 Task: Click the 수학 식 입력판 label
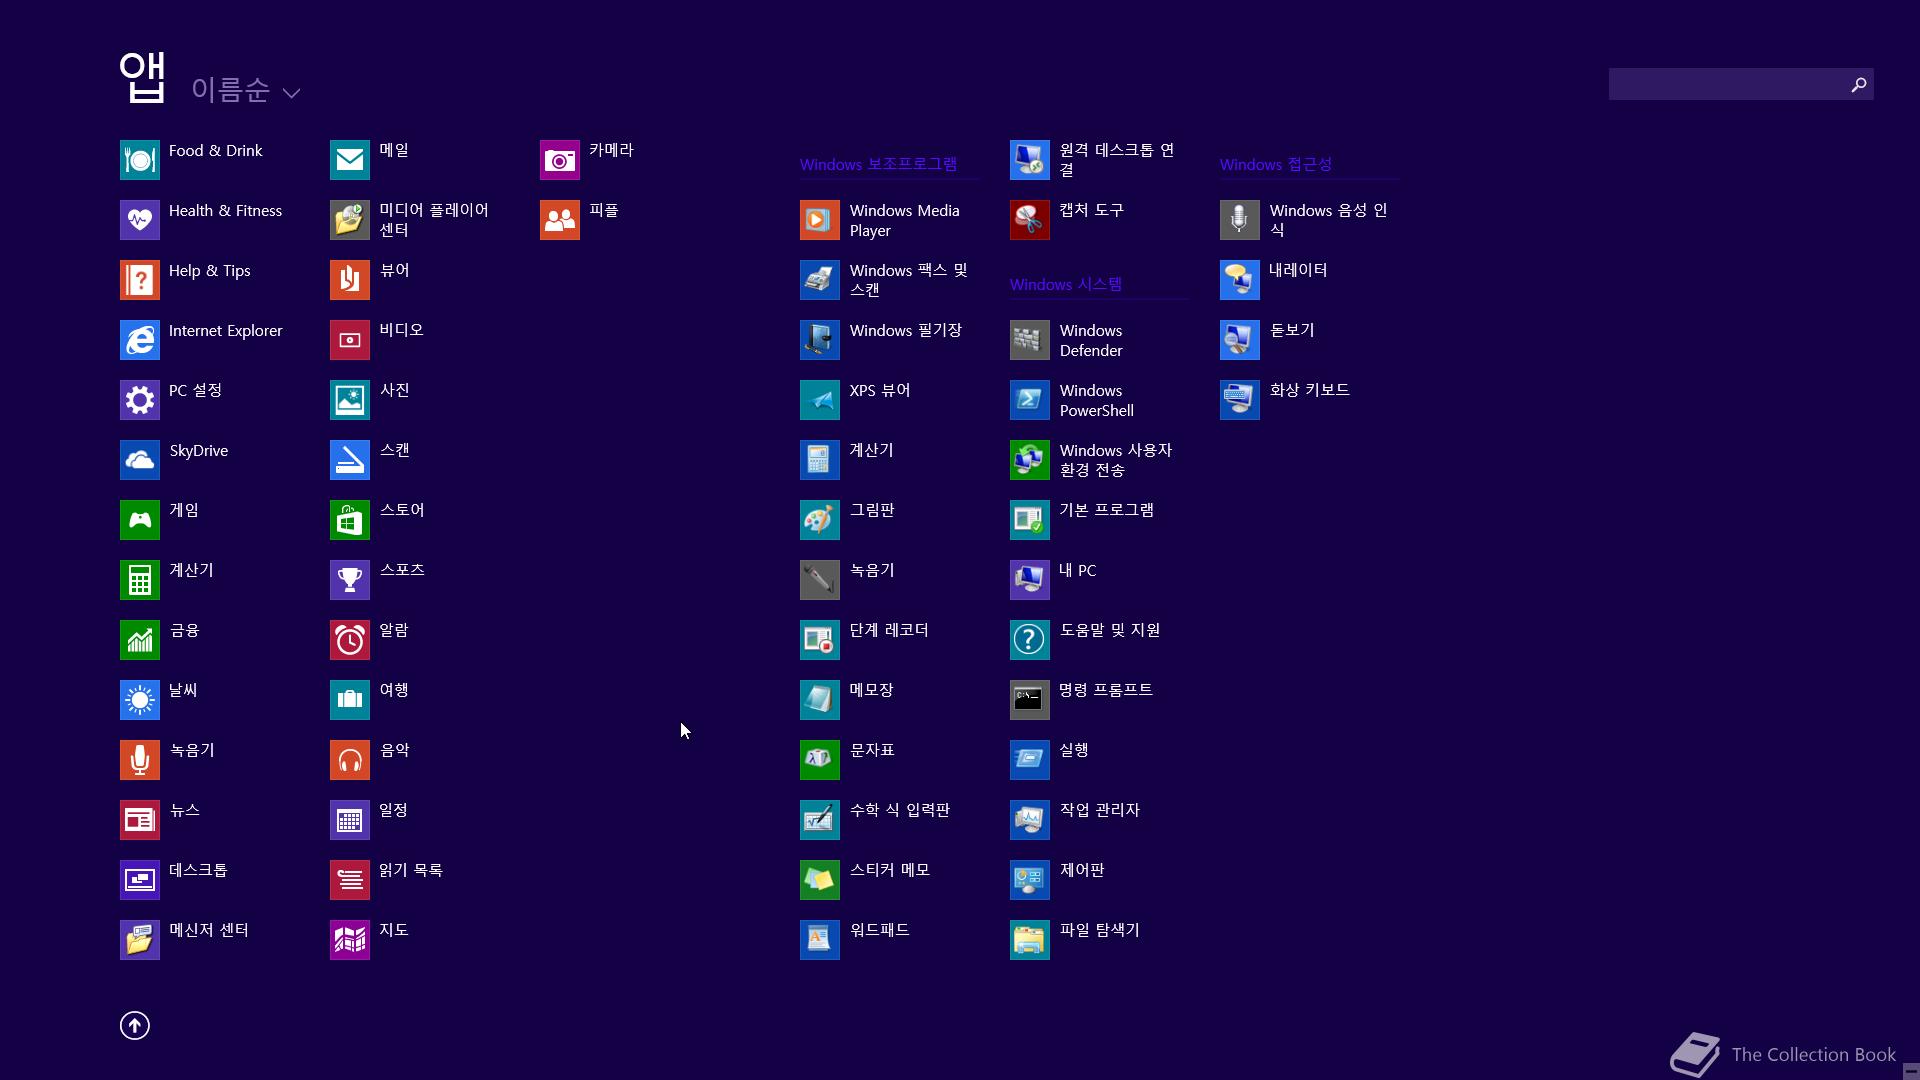(x=900, y=810)
